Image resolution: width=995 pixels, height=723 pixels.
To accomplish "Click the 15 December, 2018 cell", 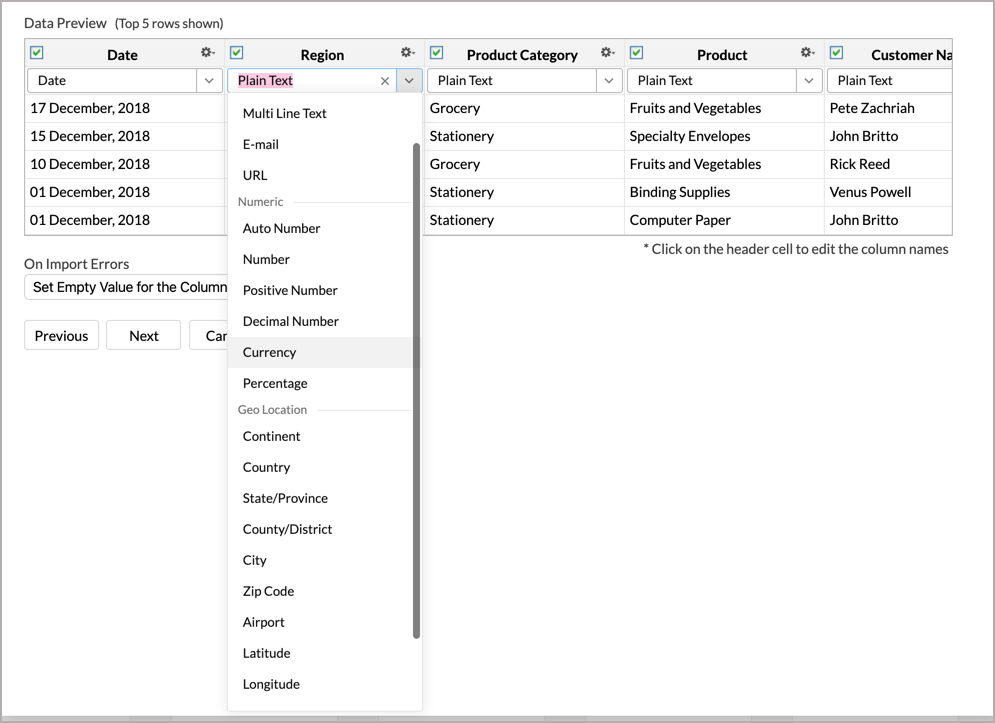I will tap(124, 136).
